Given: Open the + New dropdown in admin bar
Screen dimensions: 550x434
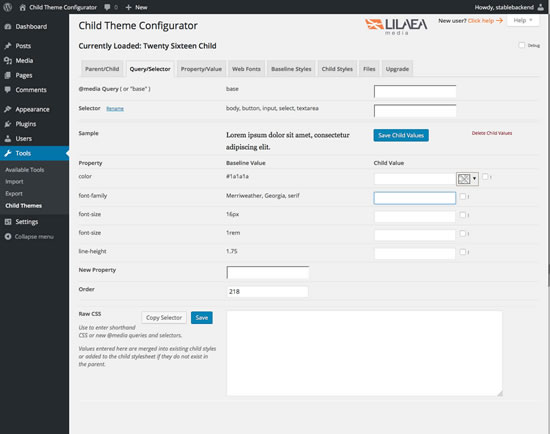Looking at the screenshot, I should pos(136,7).
